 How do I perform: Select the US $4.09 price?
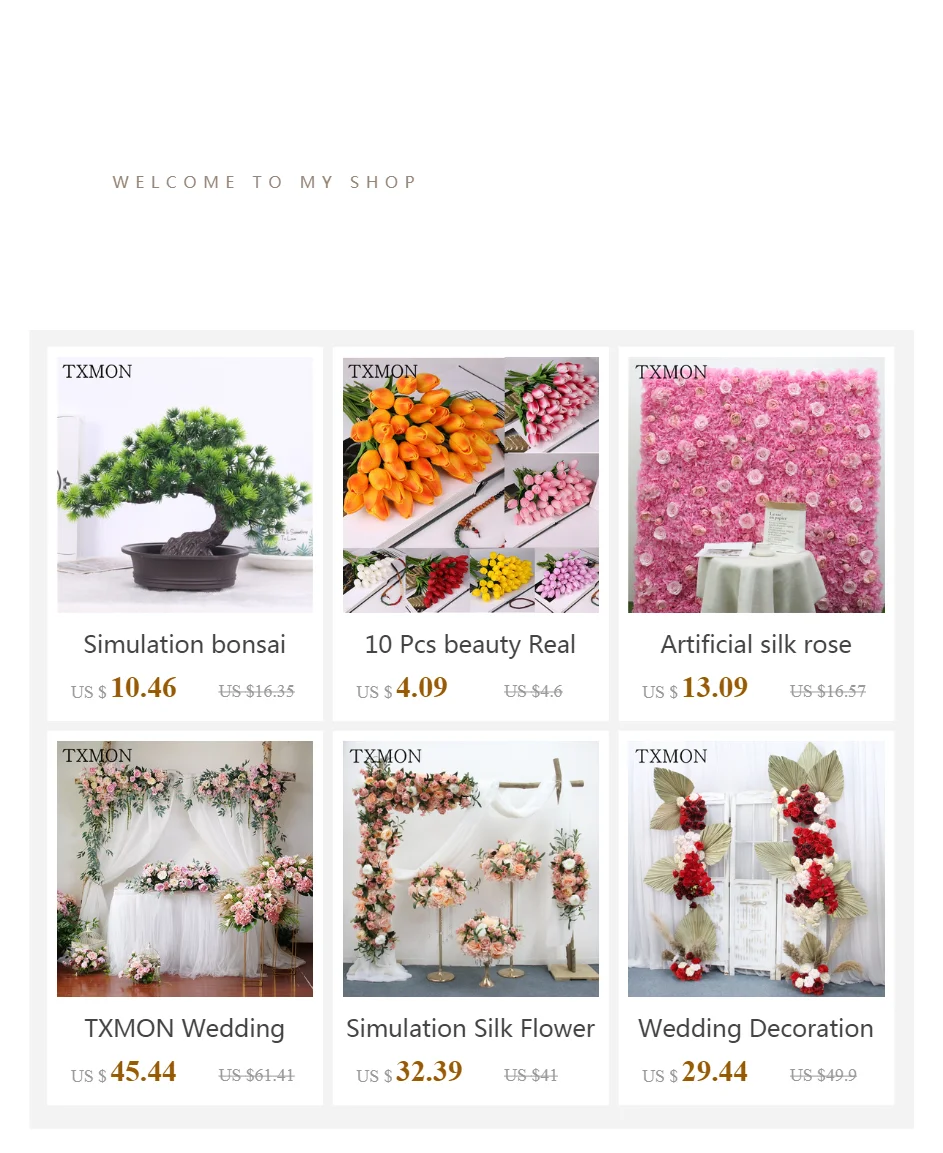tap(402, 688)
